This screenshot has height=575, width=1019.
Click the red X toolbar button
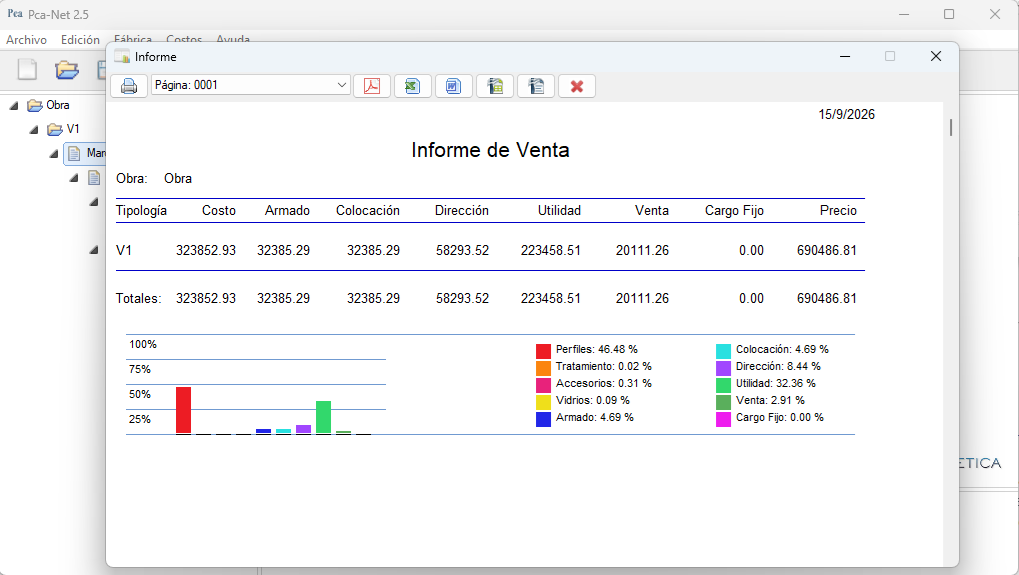[x=576, y=86]
